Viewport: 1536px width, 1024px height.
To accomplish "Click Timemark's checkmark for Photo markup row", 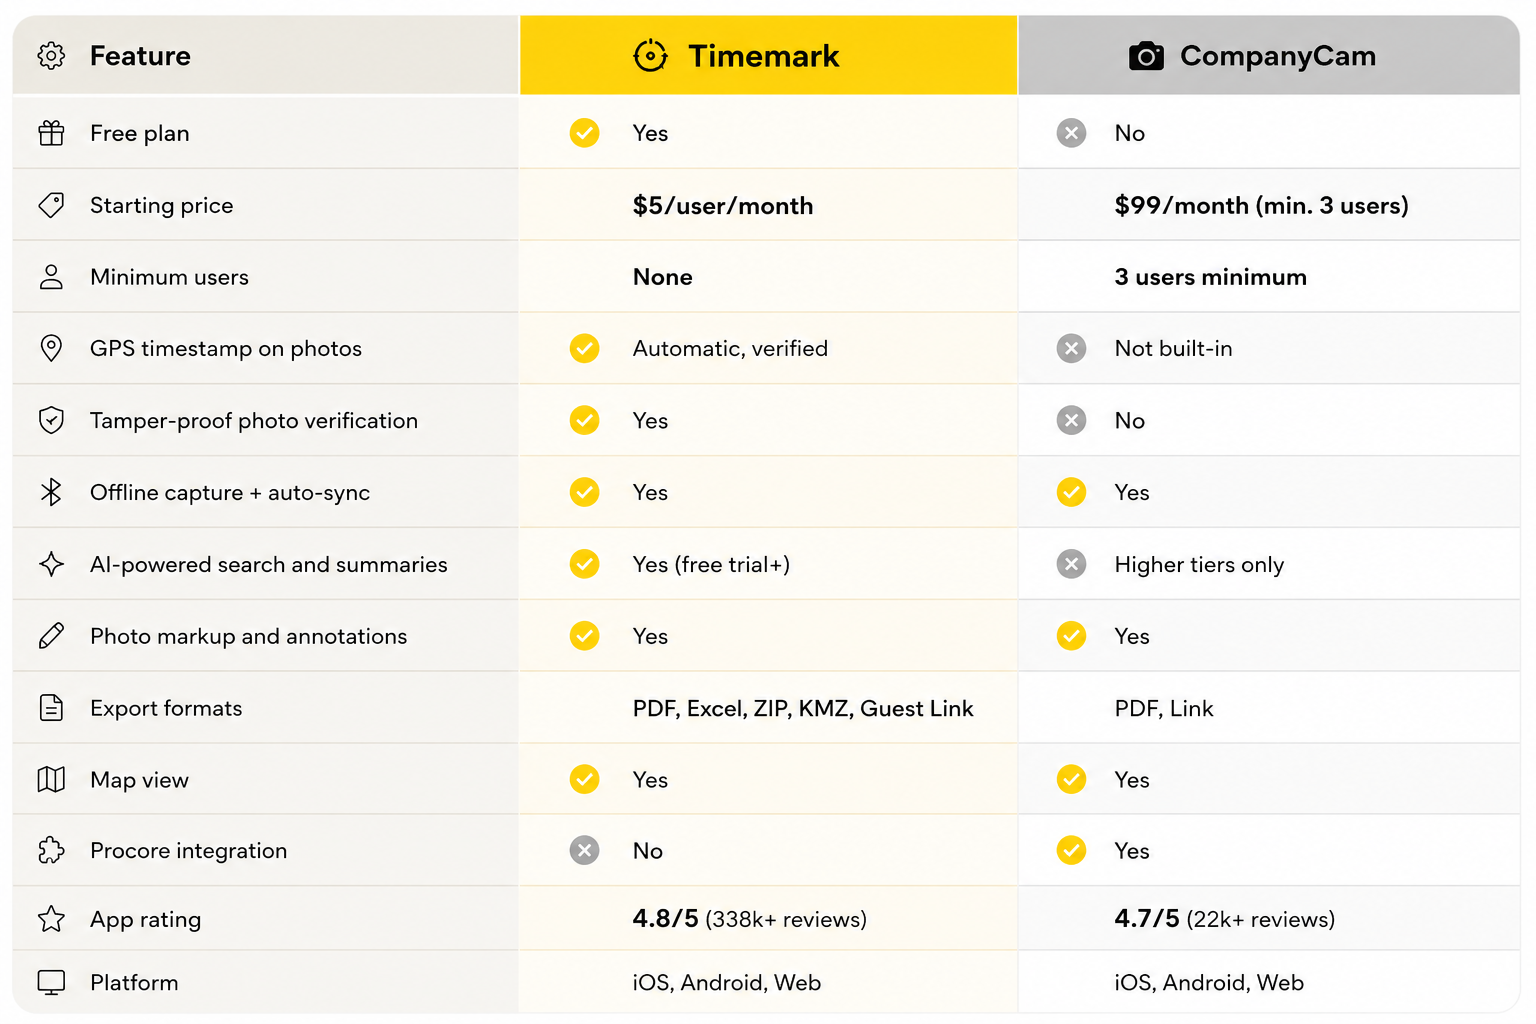I will tap(584, 636).
